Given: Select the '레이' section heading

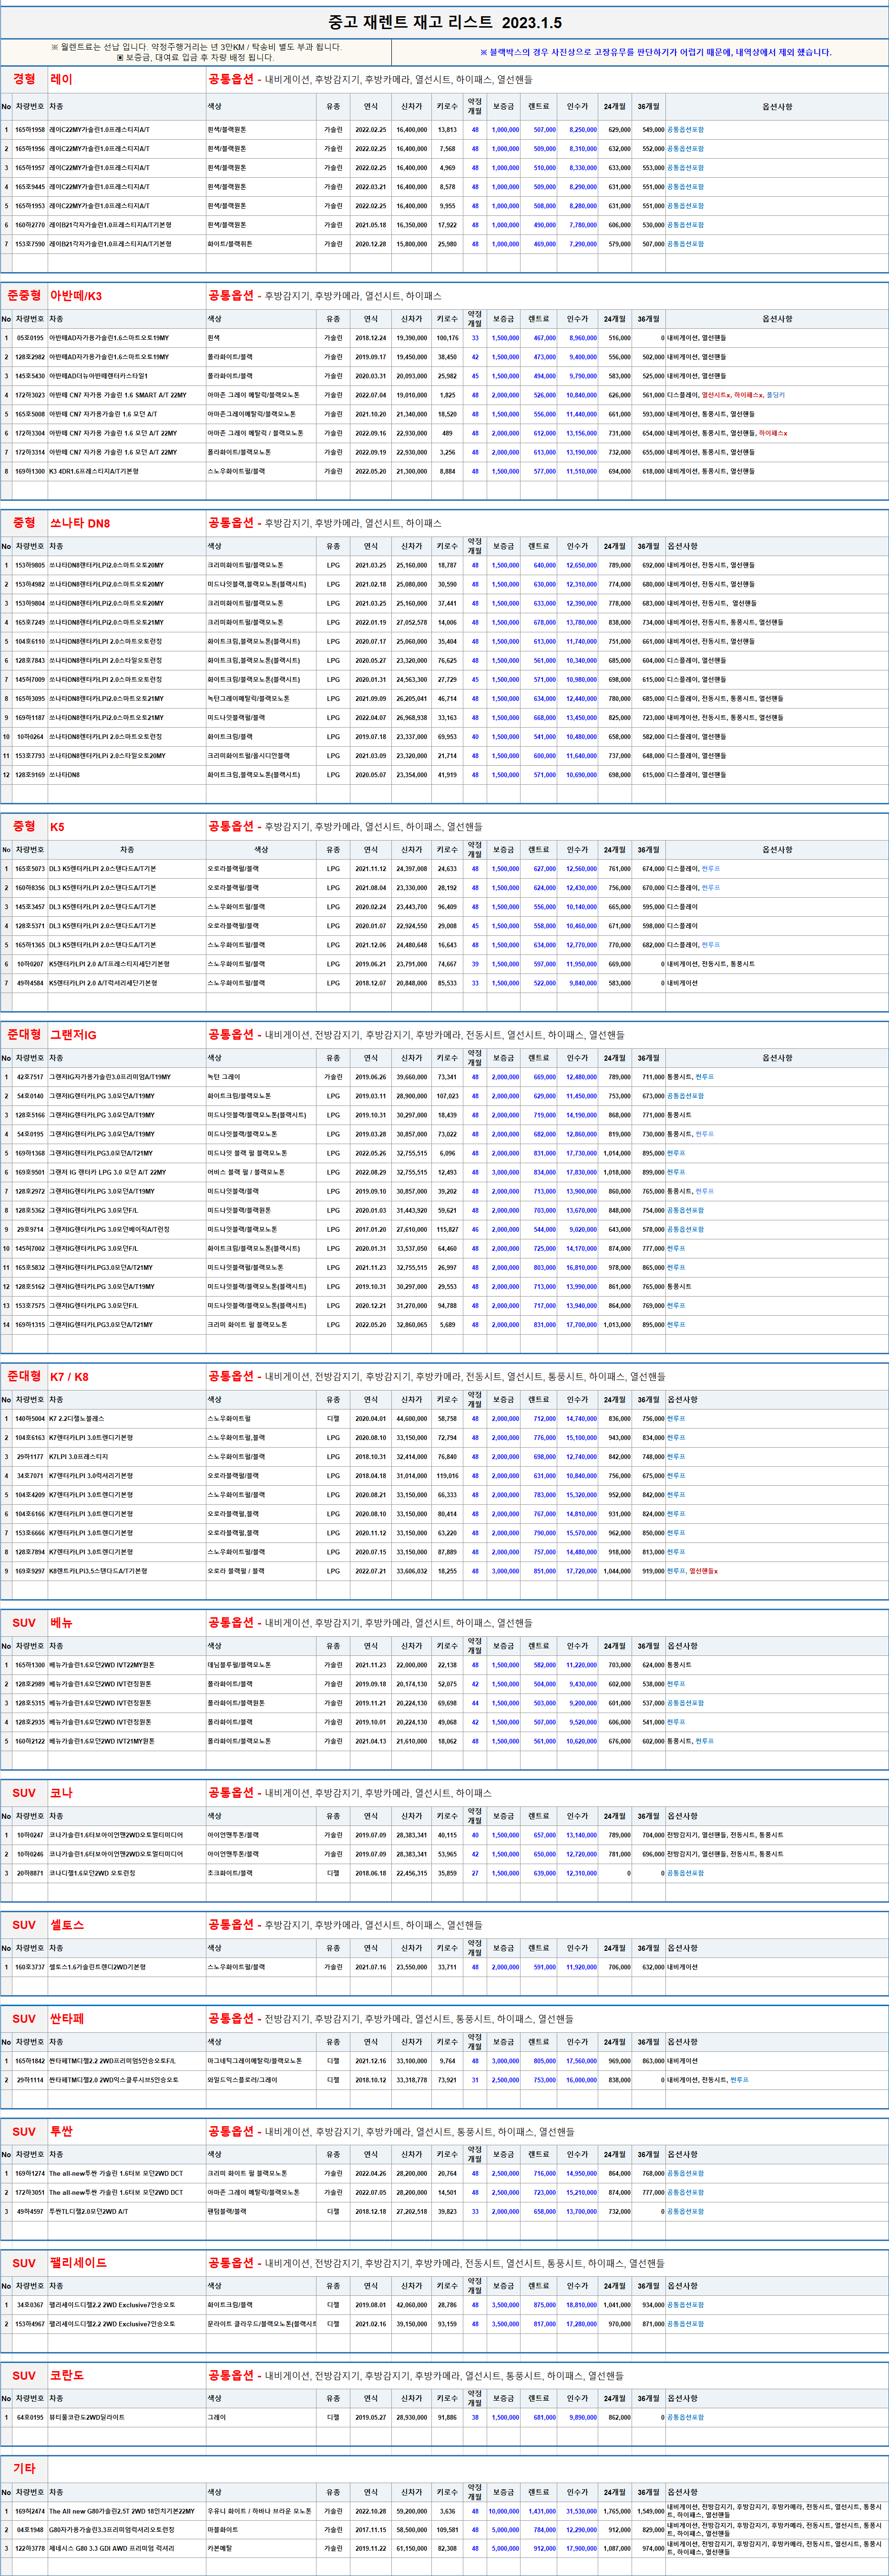Looking at the screenshot, I should pyautogui.click(x=61, y=79).
